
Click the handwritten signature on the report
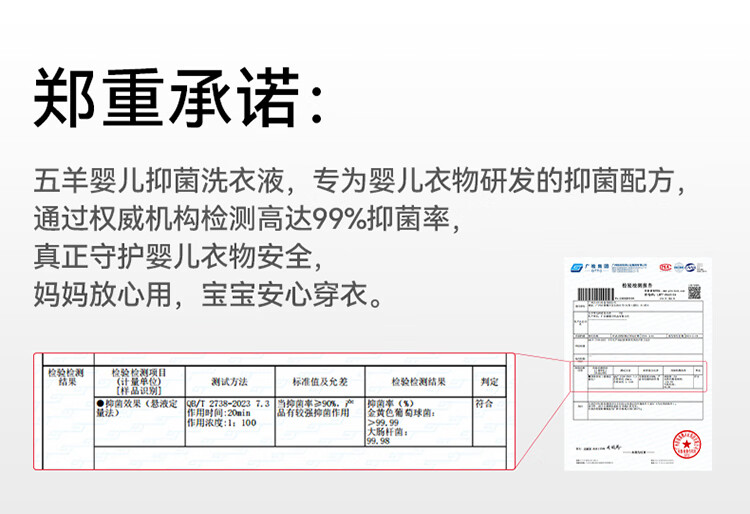point(614,448)
